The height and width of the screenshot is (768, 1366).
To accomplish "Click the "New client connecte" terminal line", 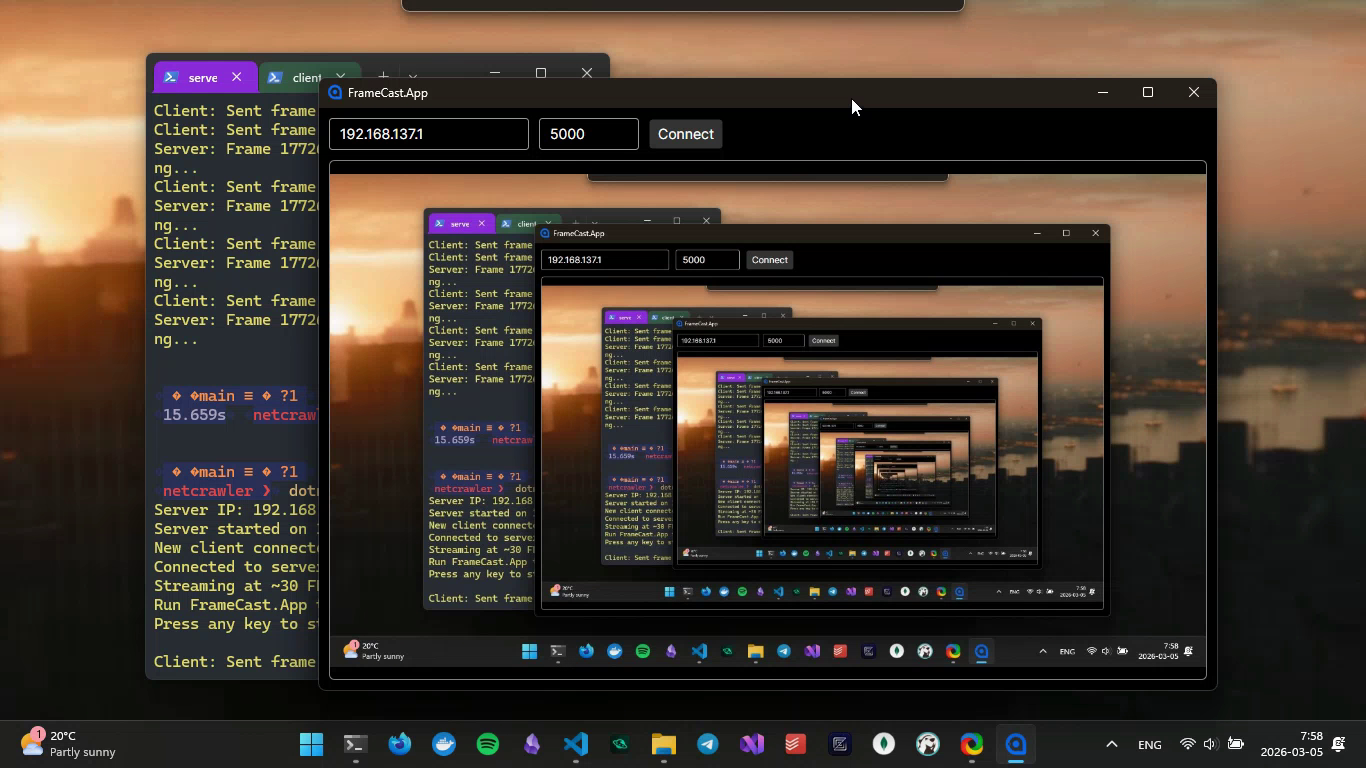I will click(x=236, y=548).
